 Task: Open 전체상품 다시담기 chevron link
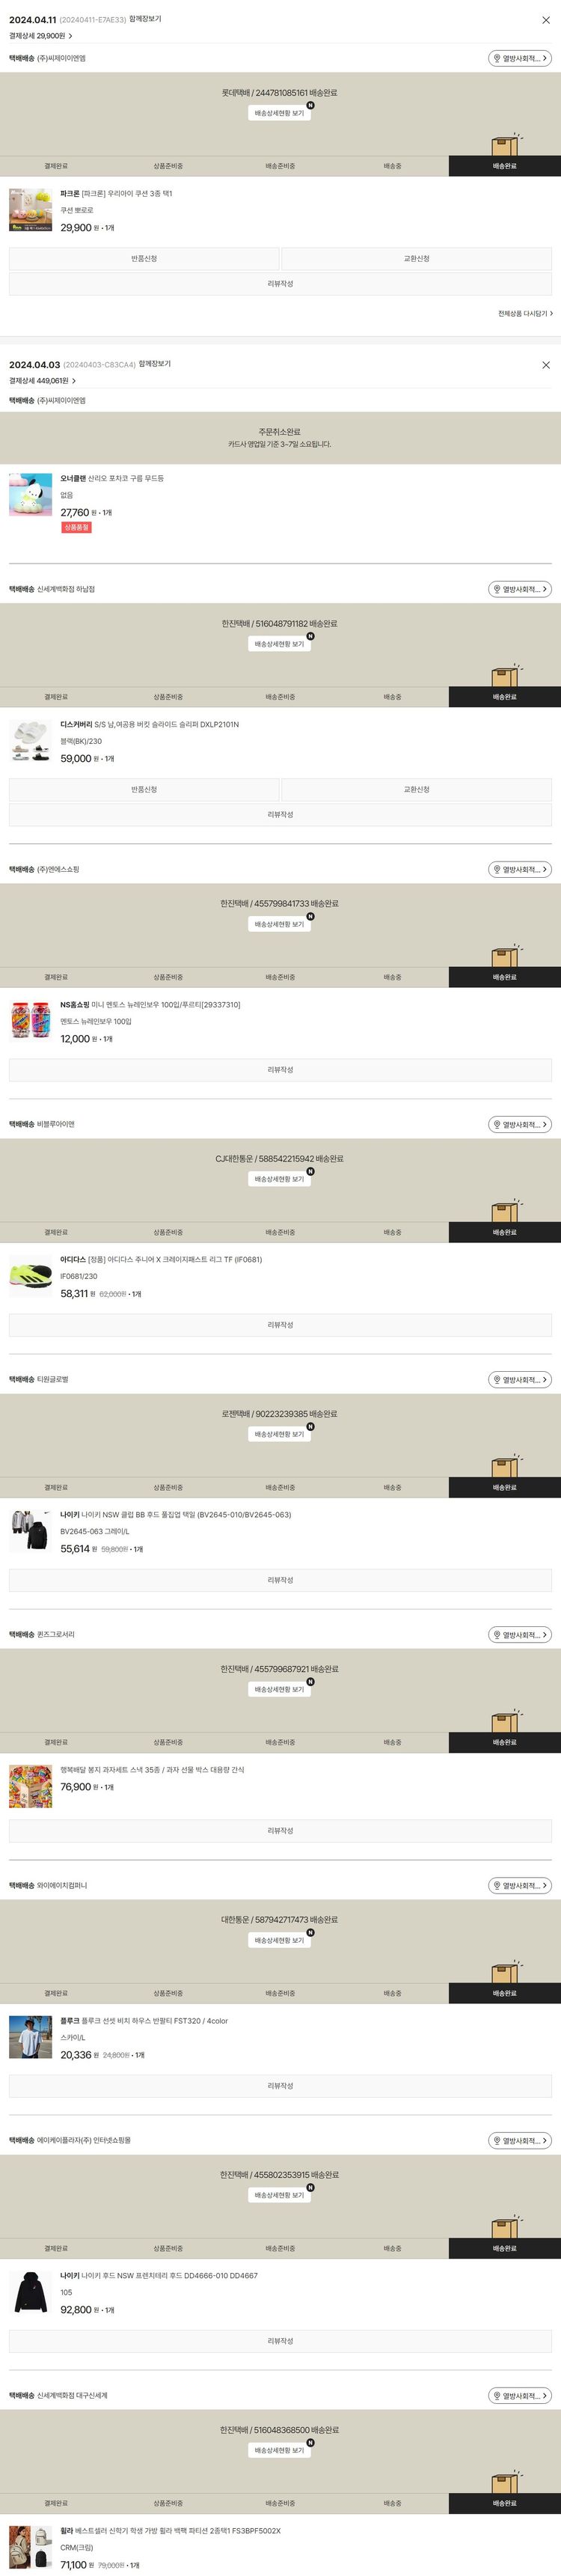tap(525, 314)
